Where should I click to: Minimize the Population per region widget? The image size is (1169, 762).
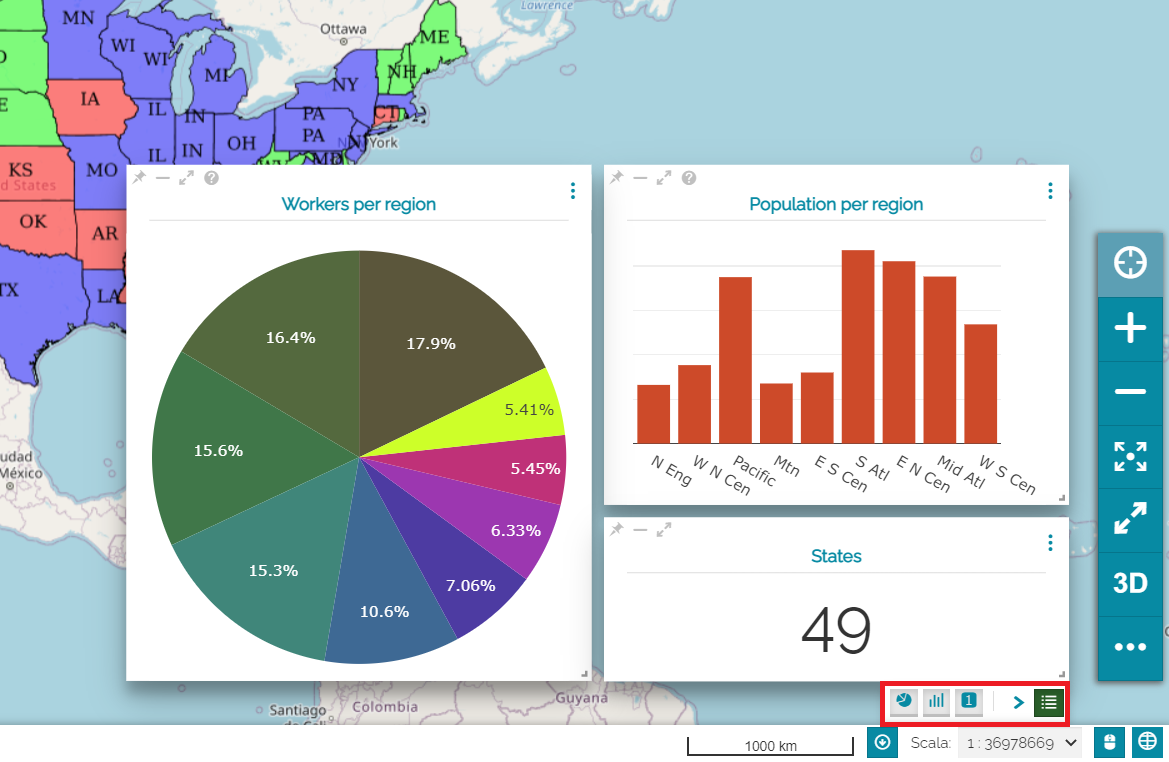pos(640,178)
